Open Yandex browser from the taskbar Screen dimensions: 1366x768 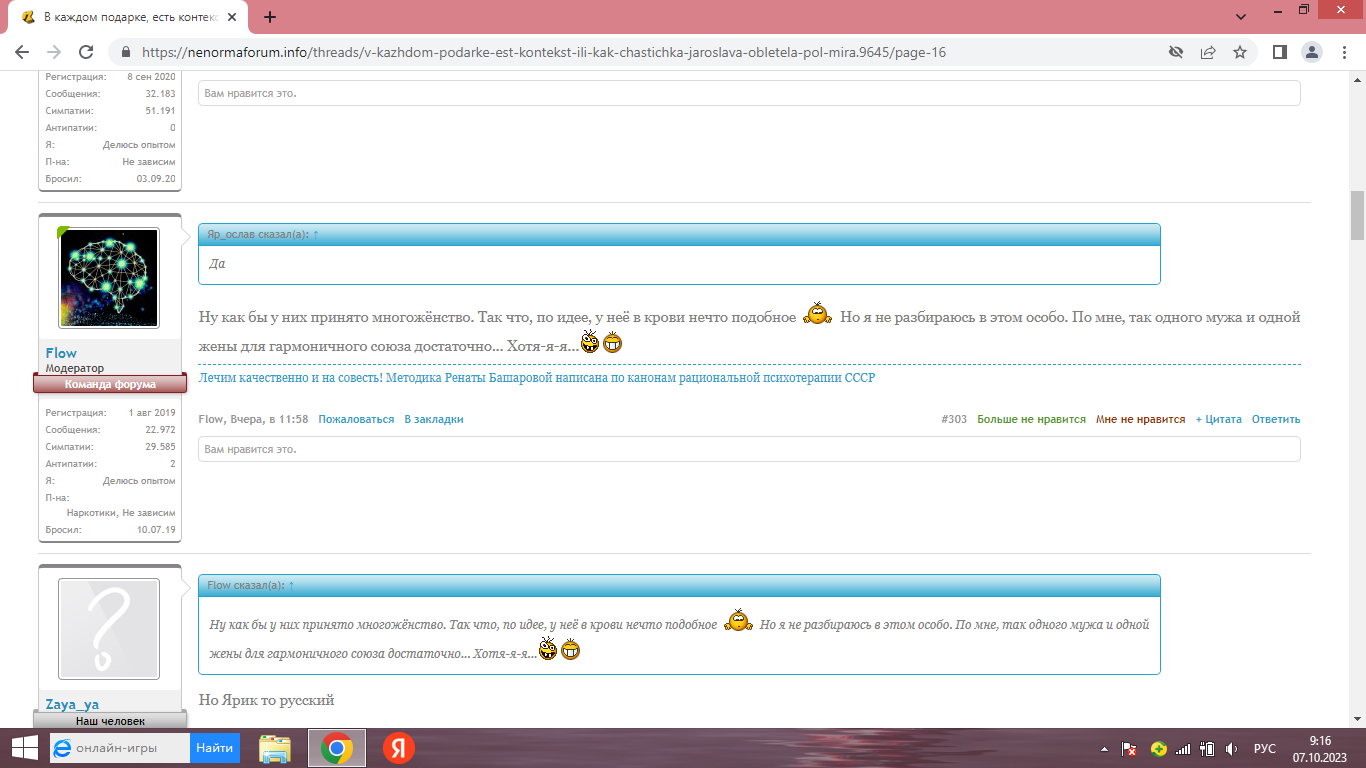click(x=399, y=748)
